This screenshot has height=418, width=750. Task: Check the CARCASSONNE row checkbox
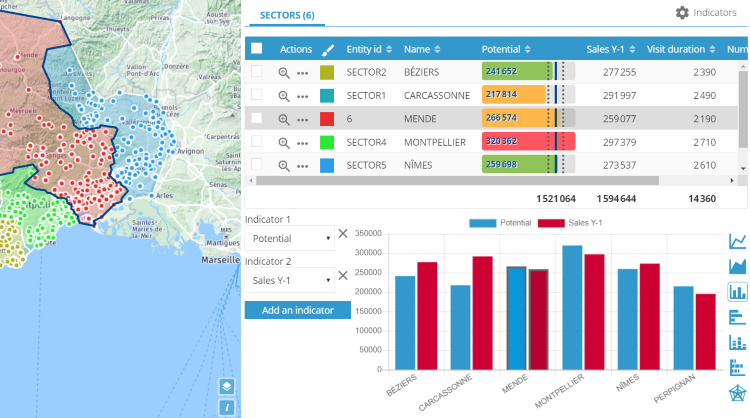[257, 95]
